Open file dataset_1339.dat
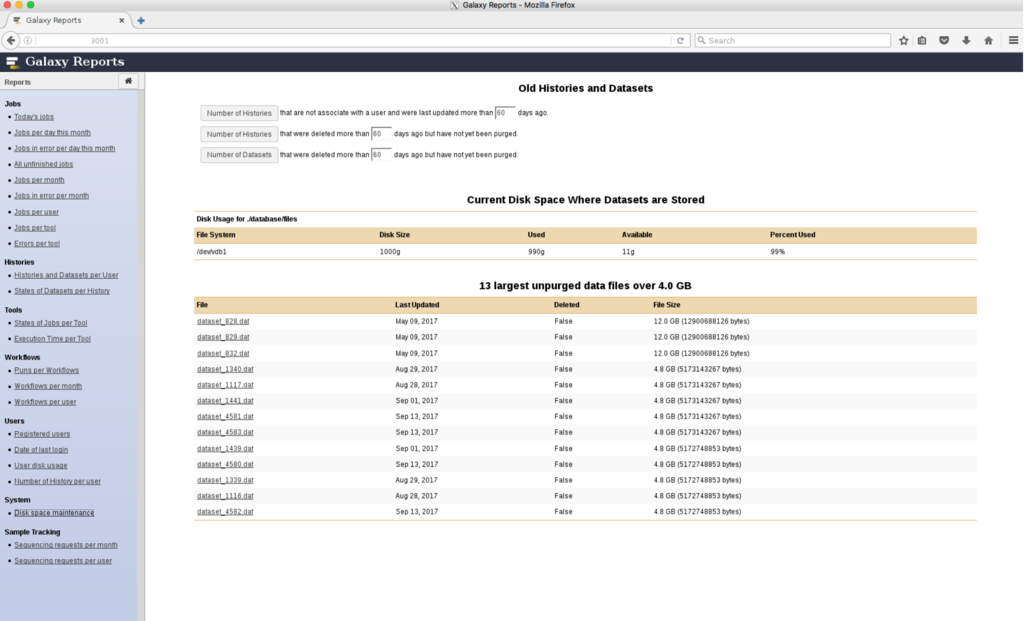 point(225,480)
